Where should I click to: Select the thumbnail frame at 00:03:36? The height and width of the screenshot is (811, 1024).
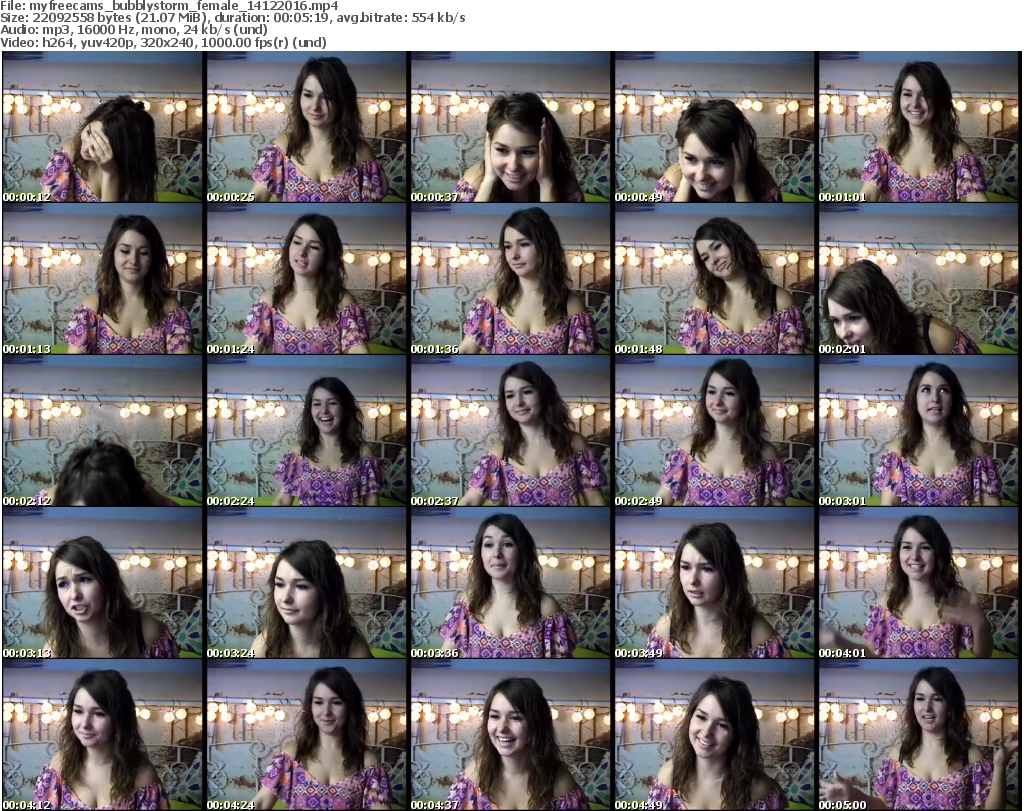click(511, 583)
